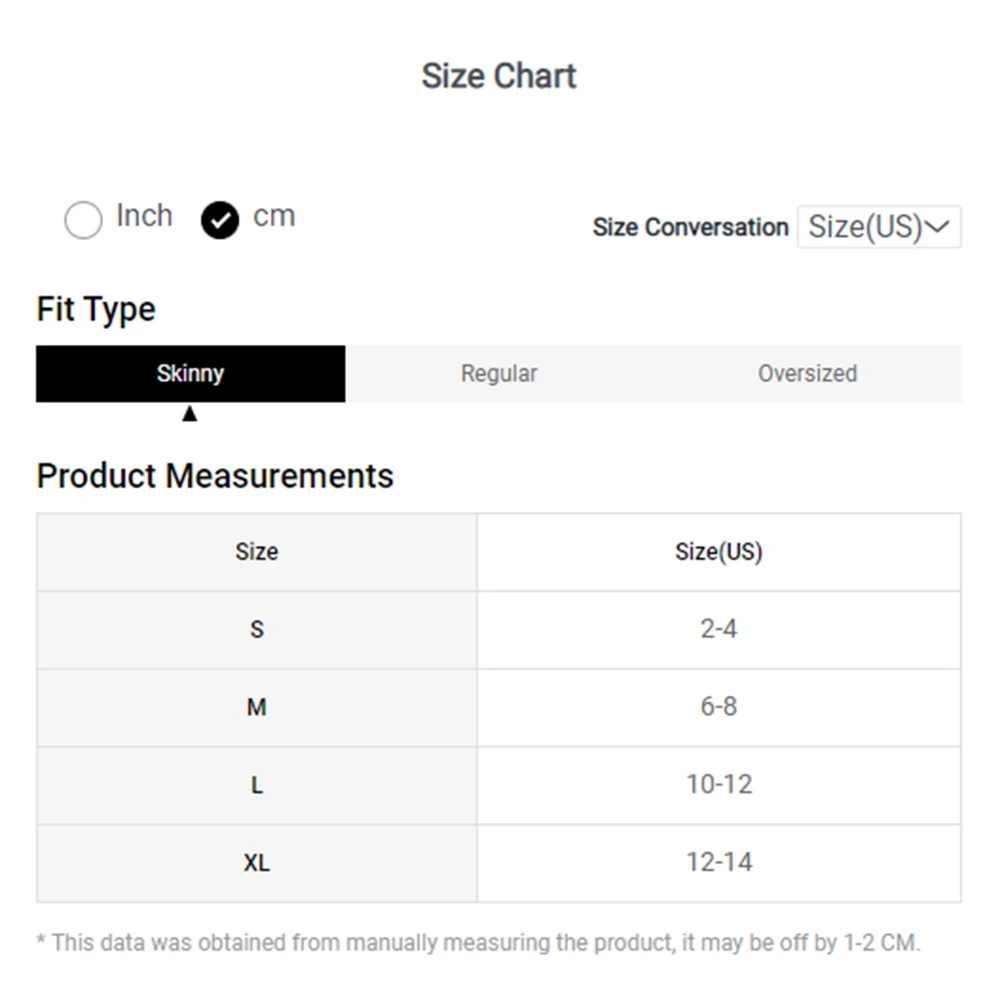Image resolution: width=1000 pixels, height=1000 pixels.
Task: Click the Size column header
Action: 257,552
